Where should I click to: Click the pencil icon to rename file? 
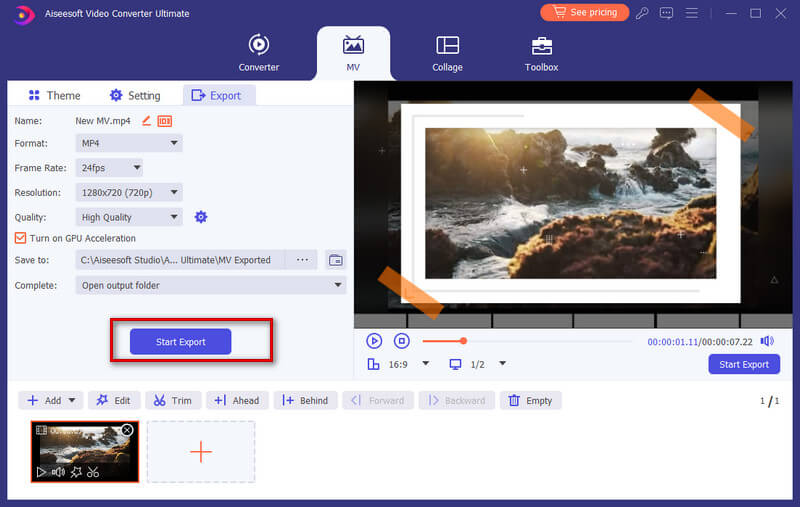coord(146,121)
